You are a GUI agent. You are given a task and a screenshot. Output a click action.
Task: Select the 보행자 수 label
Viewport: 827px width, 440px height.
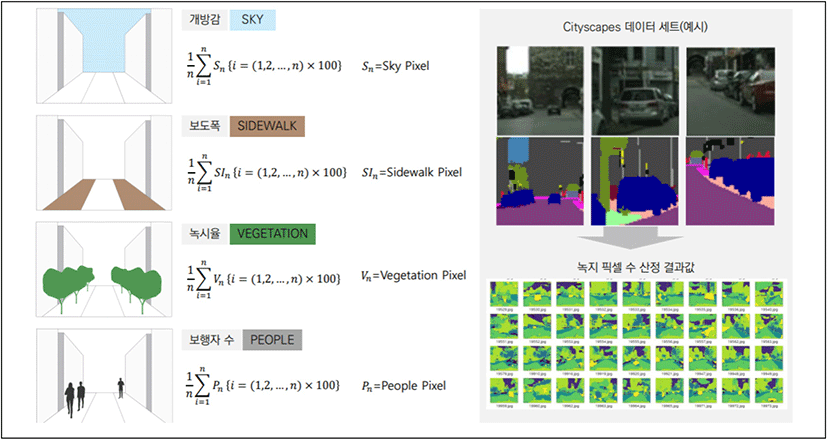211,340
